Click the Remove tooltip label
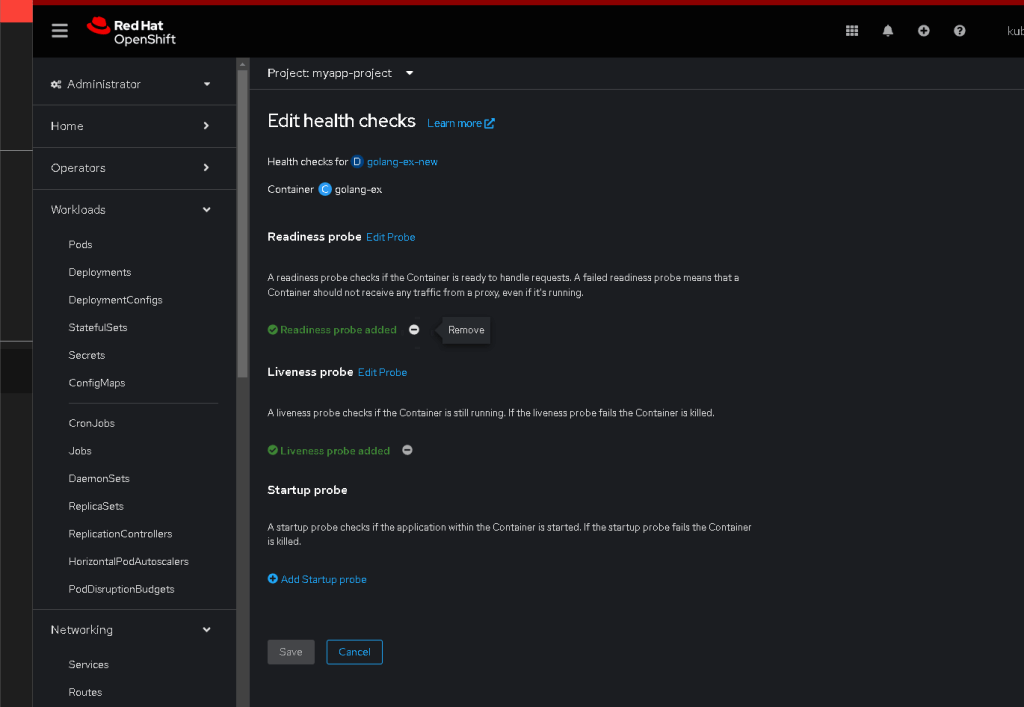This screenshot has width=1024, height=707. click(x=466, y=330)
